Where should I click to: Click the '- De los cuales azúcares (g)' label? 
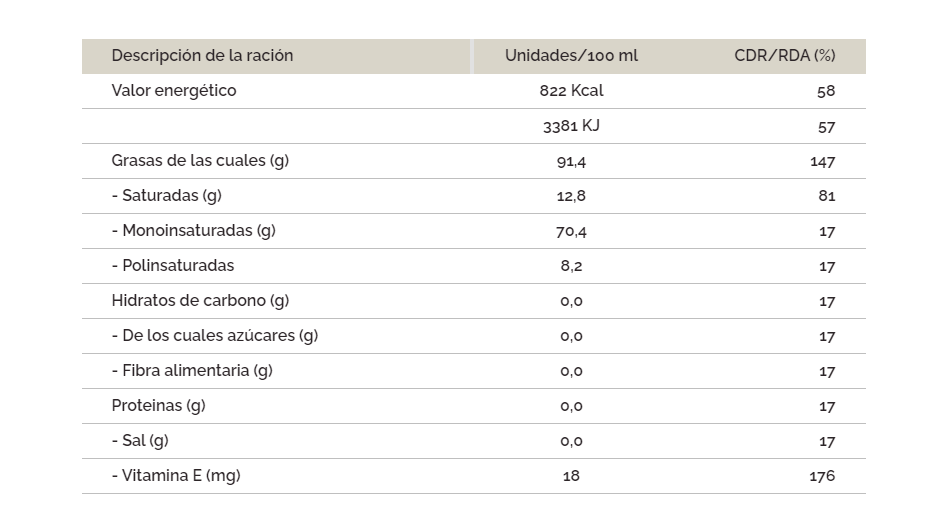[x=214, y=336]
